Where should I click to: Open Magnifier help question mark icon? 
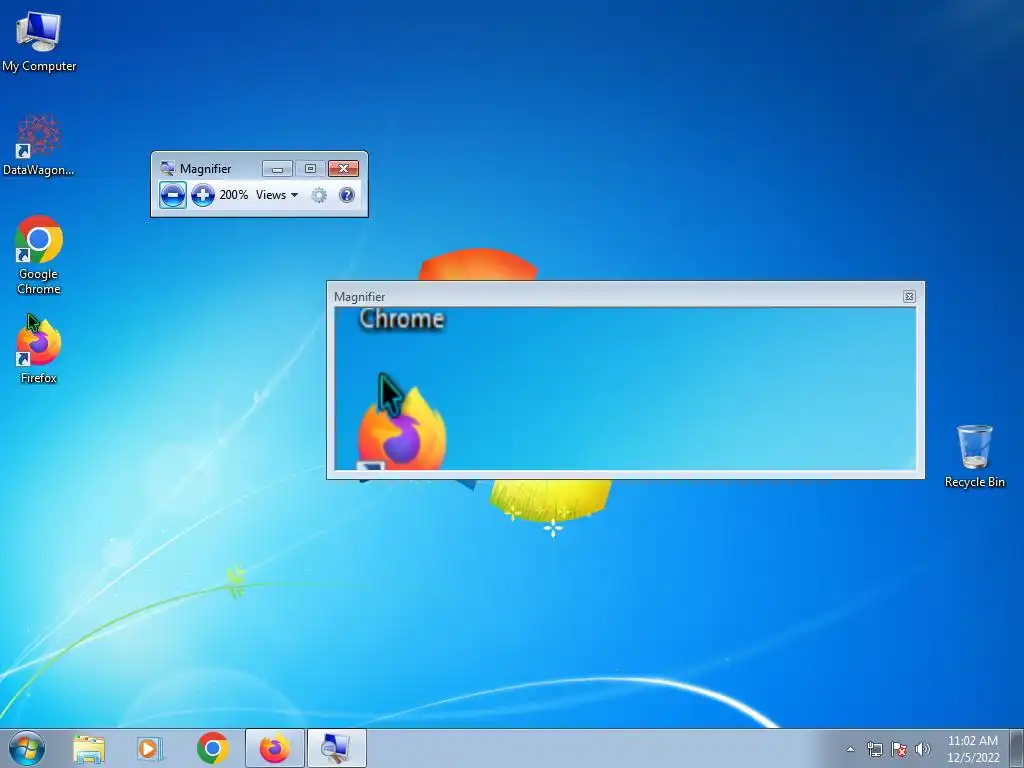tap(347, 195)
